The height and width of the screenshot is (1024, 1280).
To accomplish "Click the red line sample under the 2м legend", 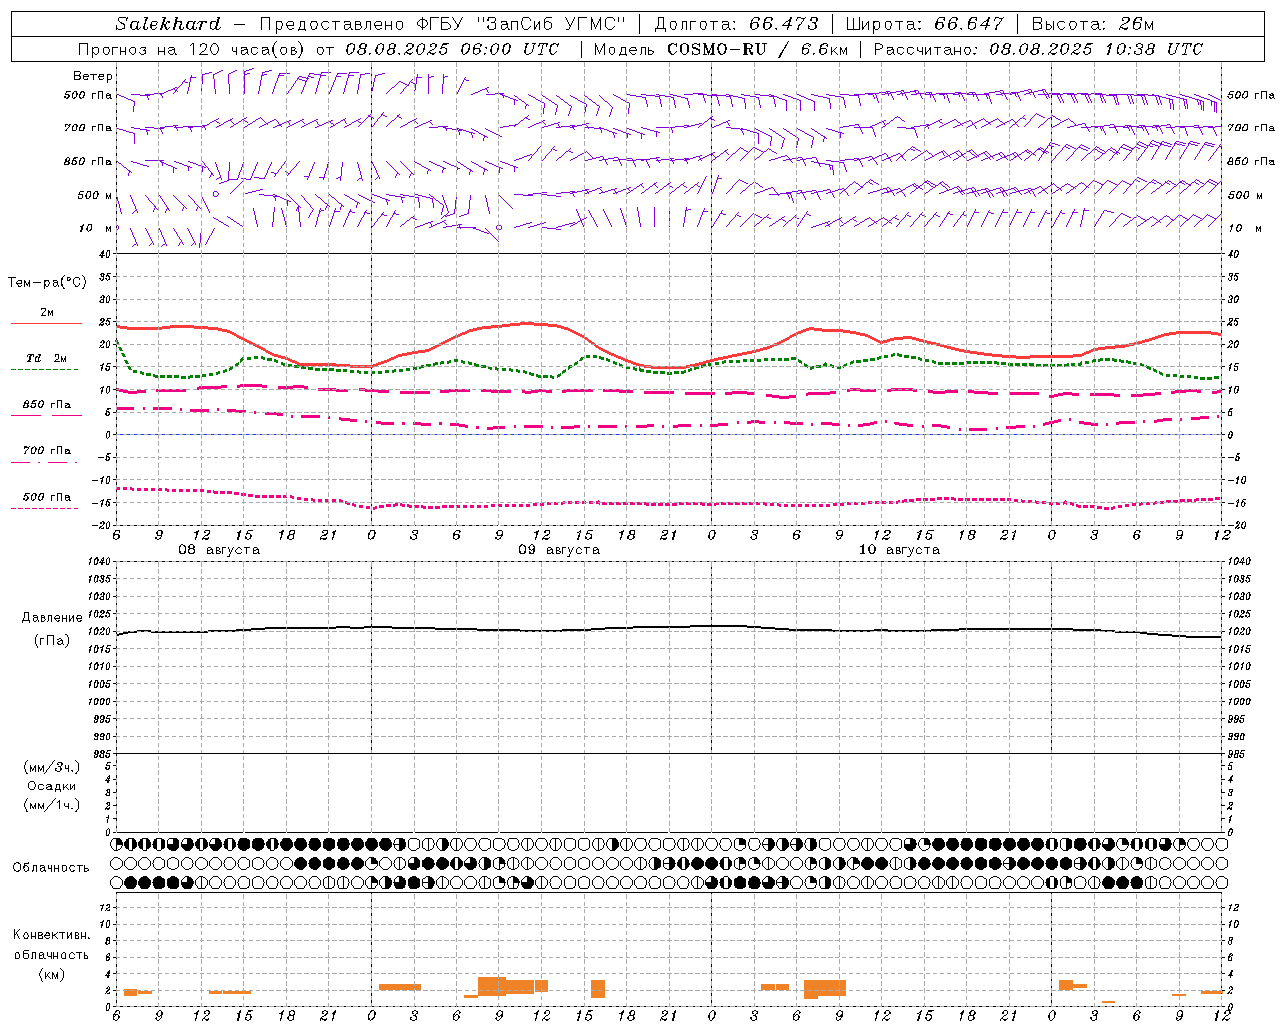I will pos(46,323).
